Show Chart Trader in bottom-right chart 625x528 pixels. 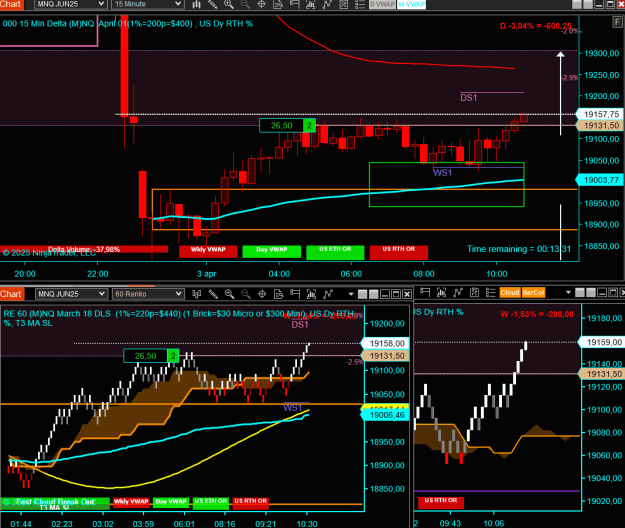pyautogui.click(x=425, y=292)
